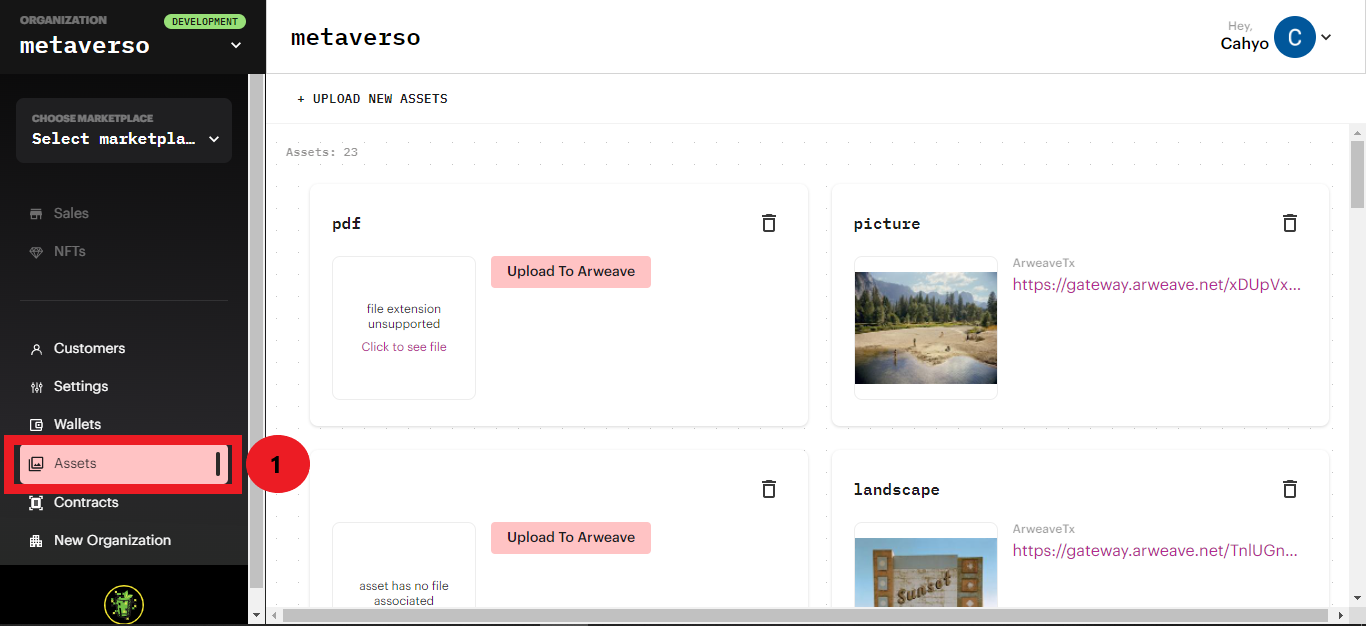Click the Contracts frame icon

pyautogui.click(x=36, y=503)
